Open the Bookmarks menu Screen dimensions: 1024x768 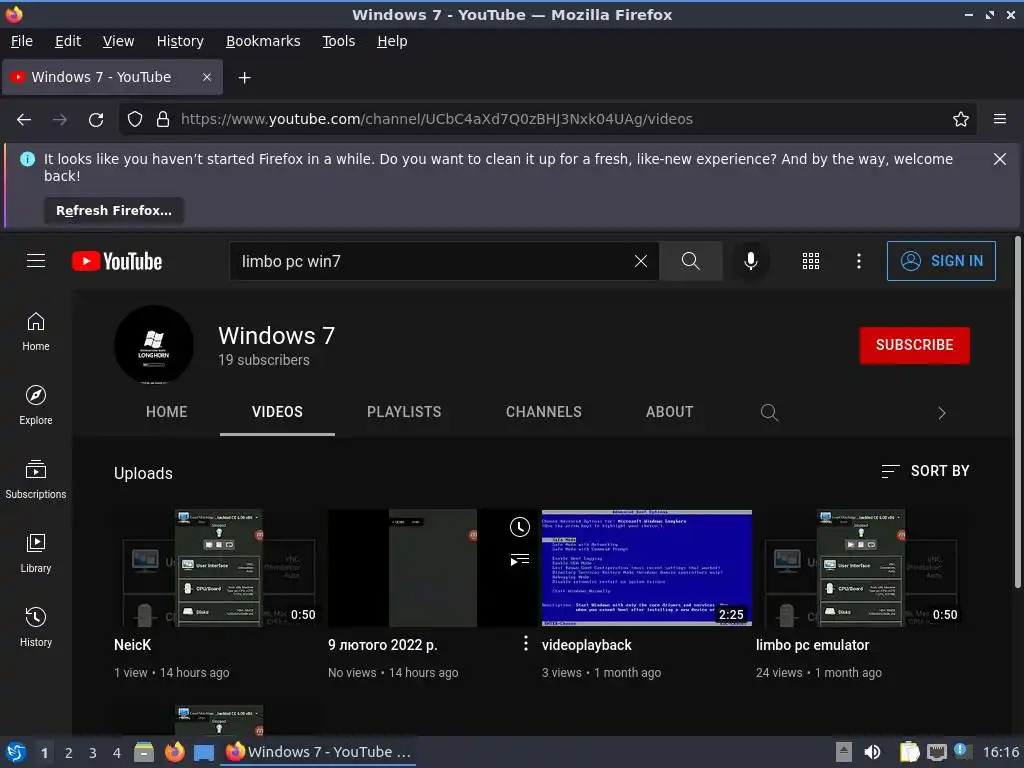[x=263, y=41]
